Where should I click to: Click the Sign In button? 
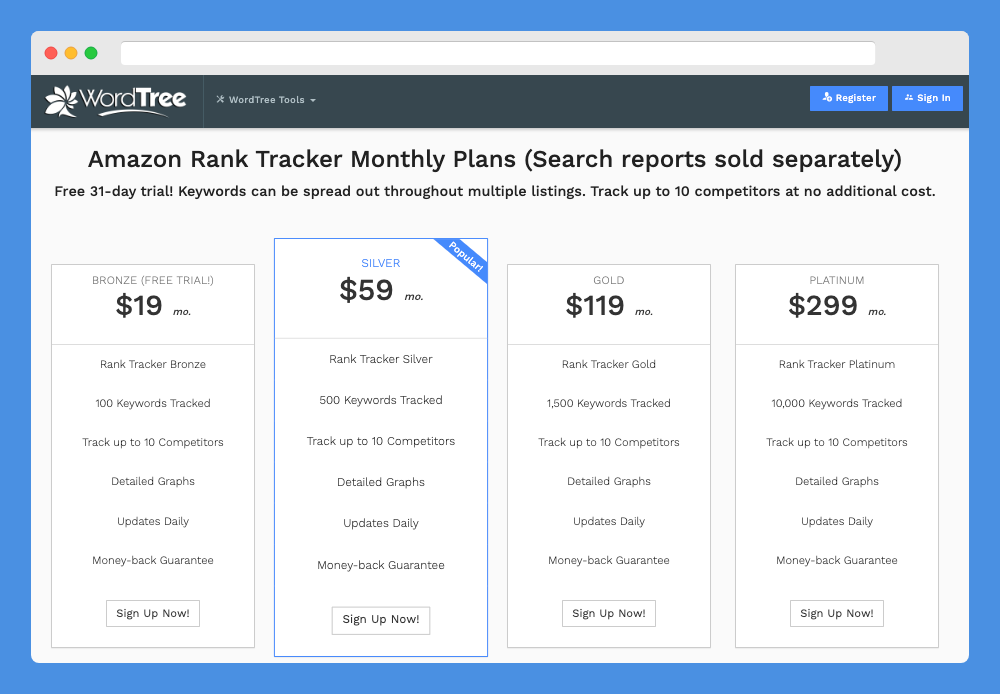click(x=927, y=98)
